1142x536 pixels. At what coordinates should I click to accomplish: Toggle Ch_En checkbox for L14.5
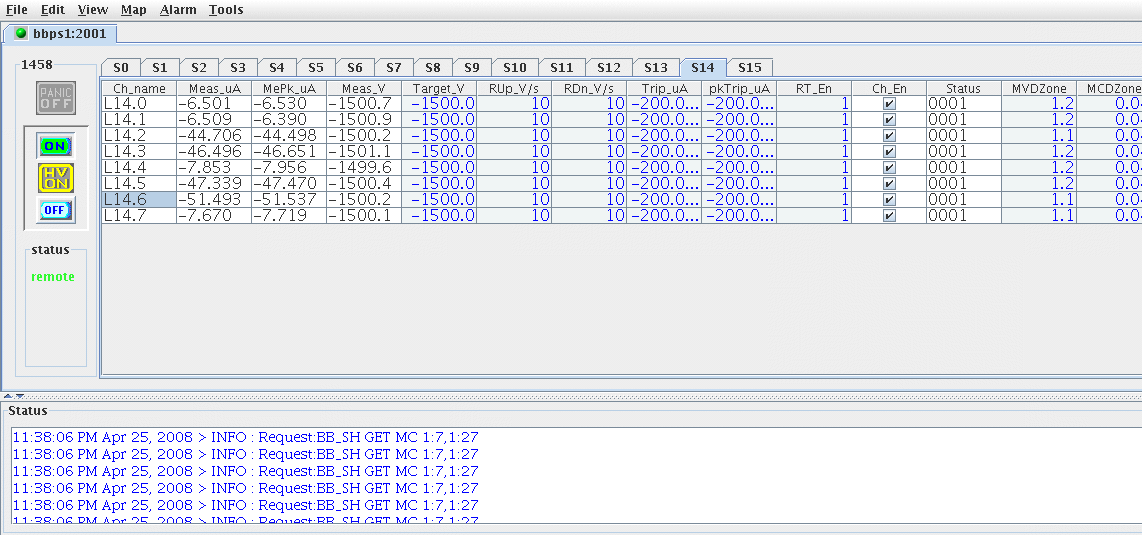click(889, 184)
